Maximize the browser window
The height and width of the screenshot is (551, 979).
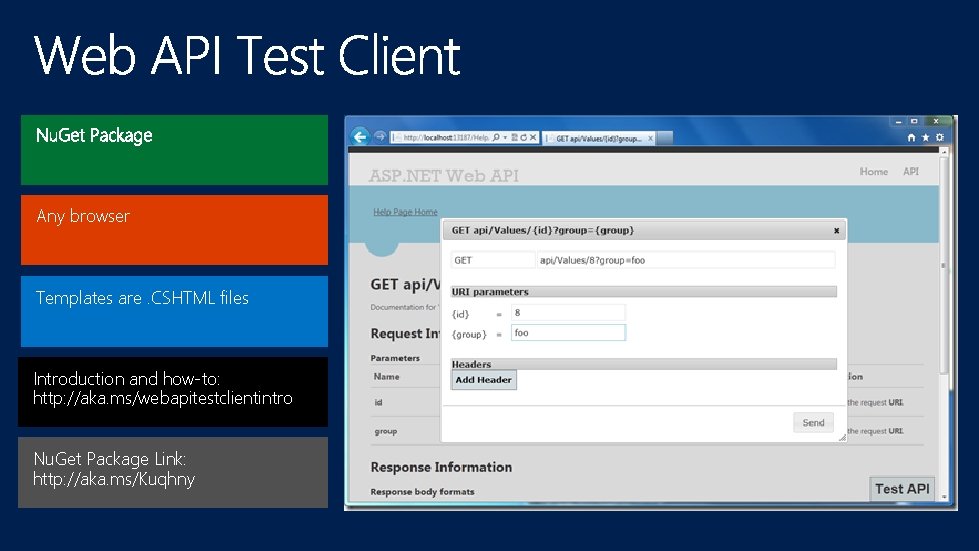click(x=914, y=121)
